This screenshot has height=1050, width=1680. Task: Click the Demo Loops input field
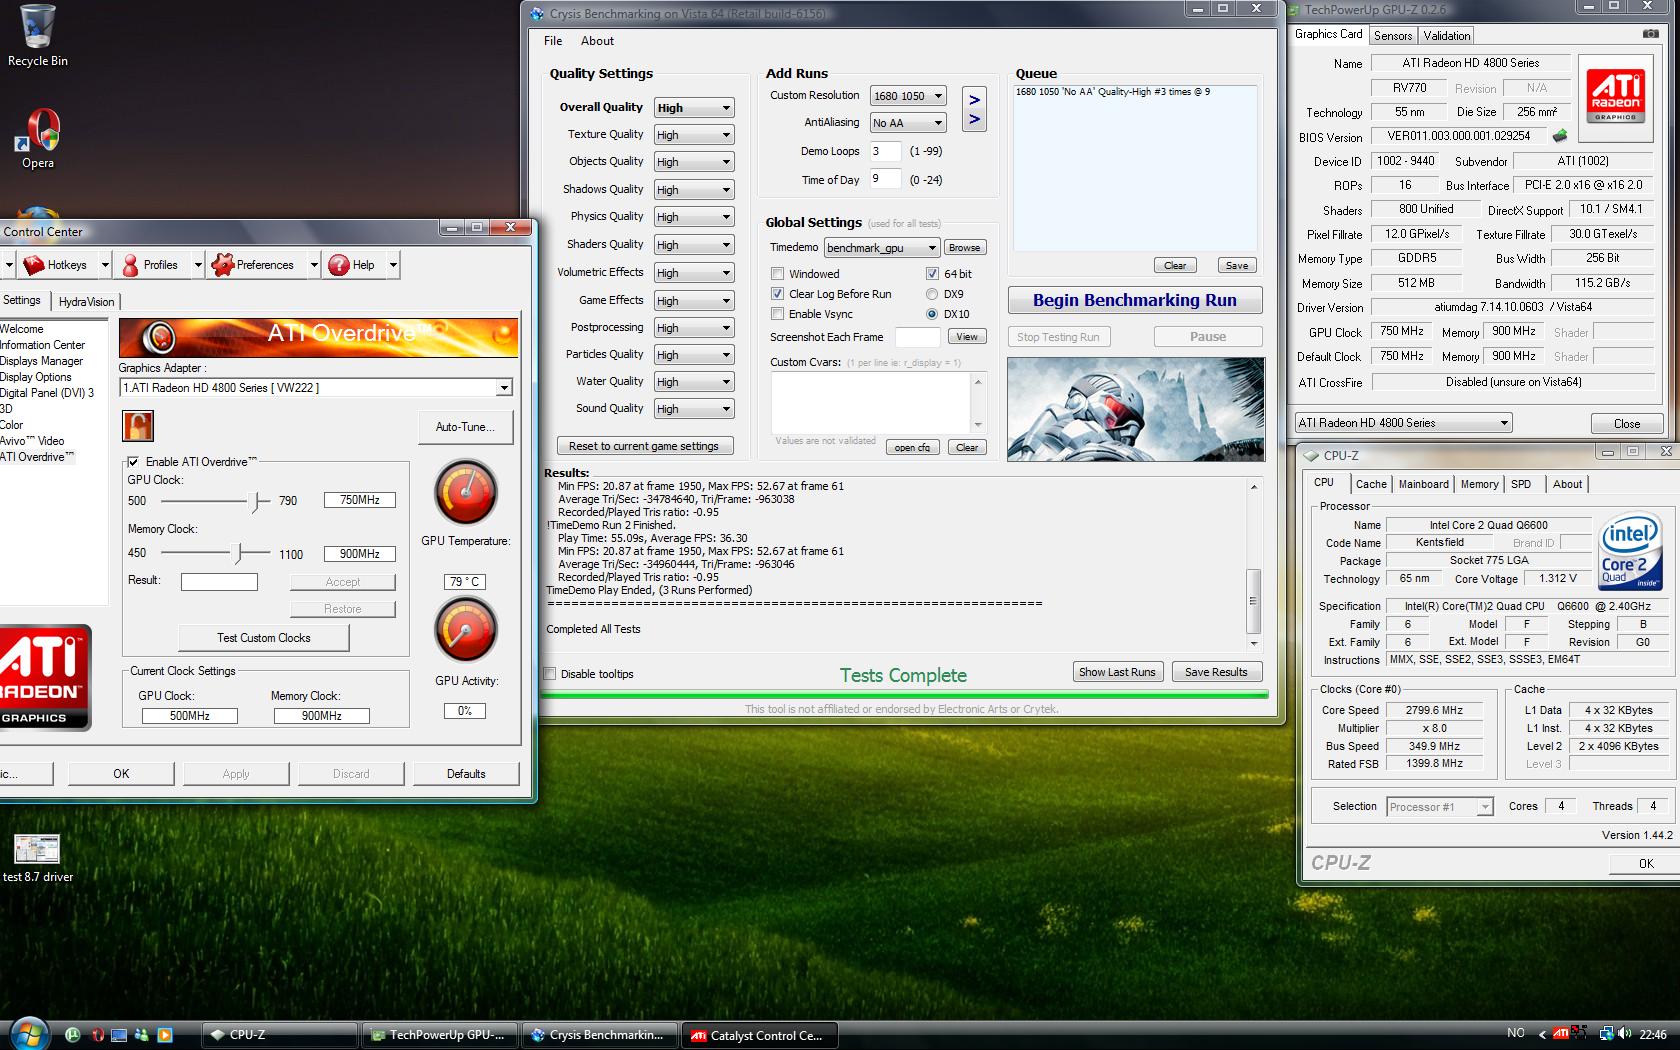pyautogui.click(x=885, y=152)
